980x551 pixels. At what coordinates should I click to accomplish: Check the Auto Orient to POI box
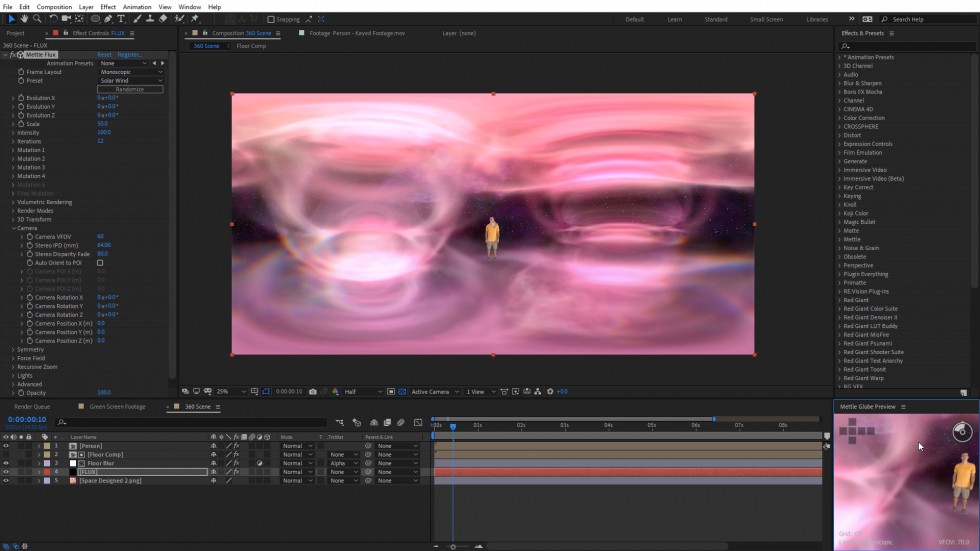click(100, 263)
